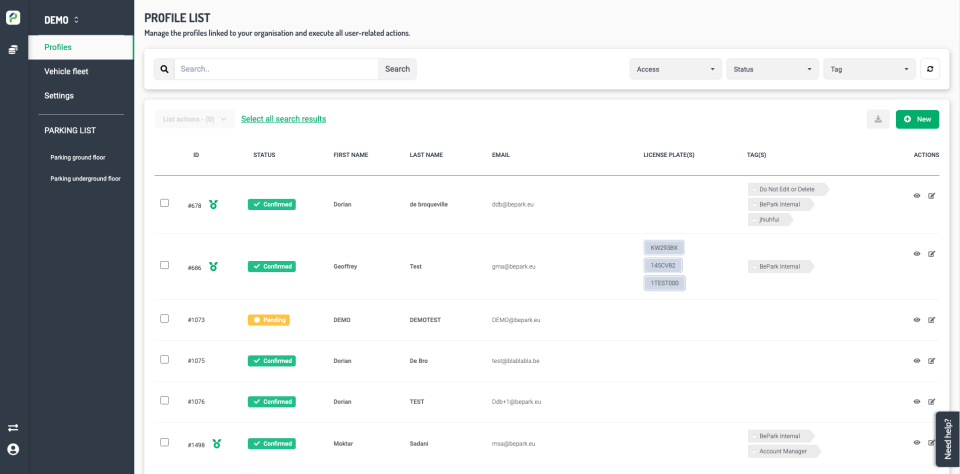960x474 pixels.
Task: Check the box for profile #1075
Action: coord(164,359)
